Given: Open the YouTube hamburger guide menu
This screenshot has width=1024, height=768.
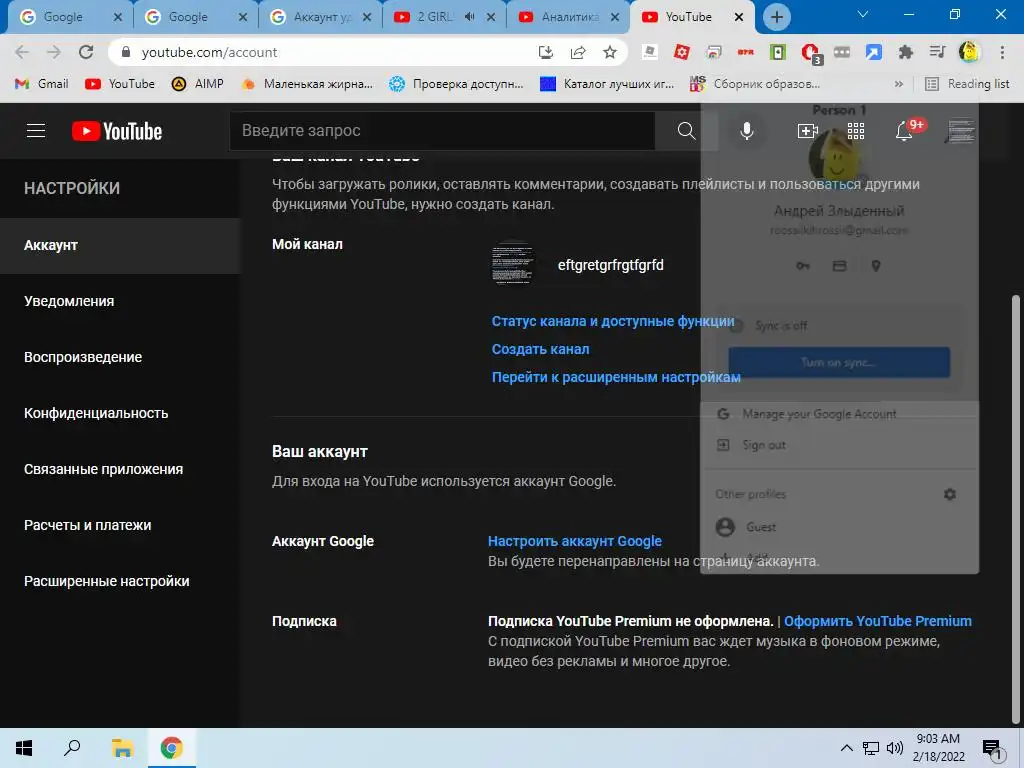Looking at the screenshot, I should coord(36,131).
